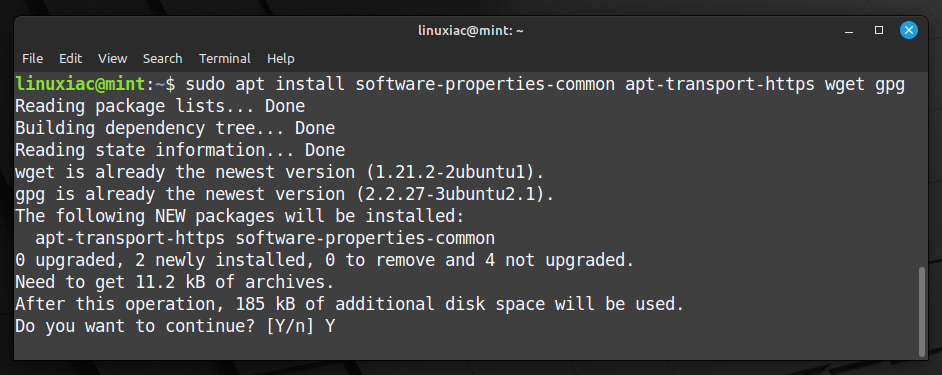The height and width of the screenshot is (375, 942).
Task: Click apt-transport-https in the NEW packages list
Action: point(130,239)
